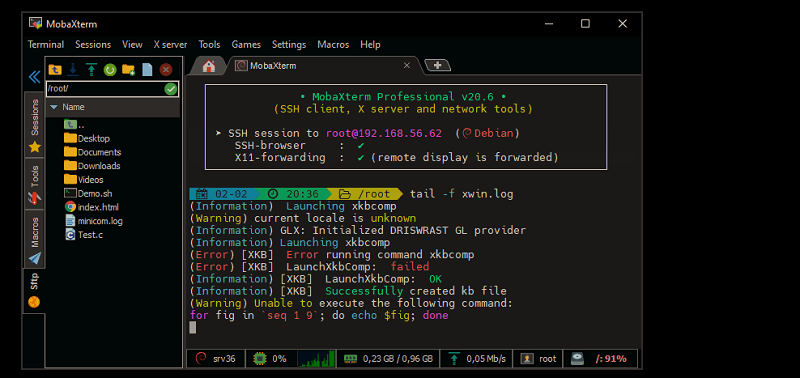This screenshot has width=800, height=378.
Task: Open the Sessions menu
Action: [x=93, y=44]
